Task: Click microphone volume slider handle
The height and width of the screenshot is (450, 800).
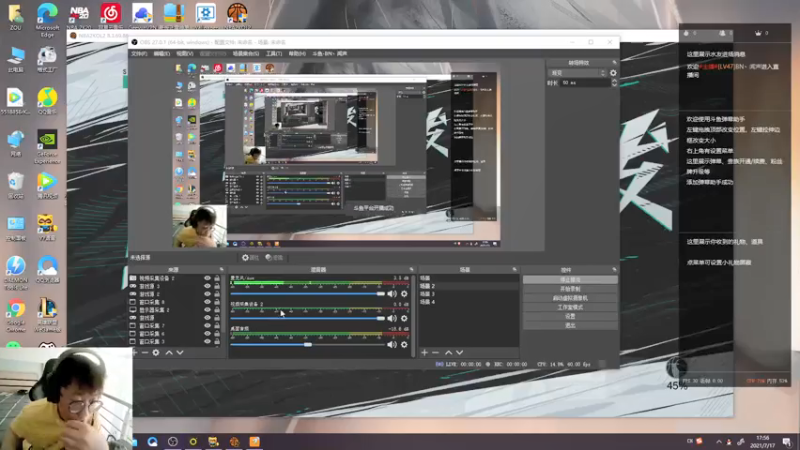Action: pos(381,294)
